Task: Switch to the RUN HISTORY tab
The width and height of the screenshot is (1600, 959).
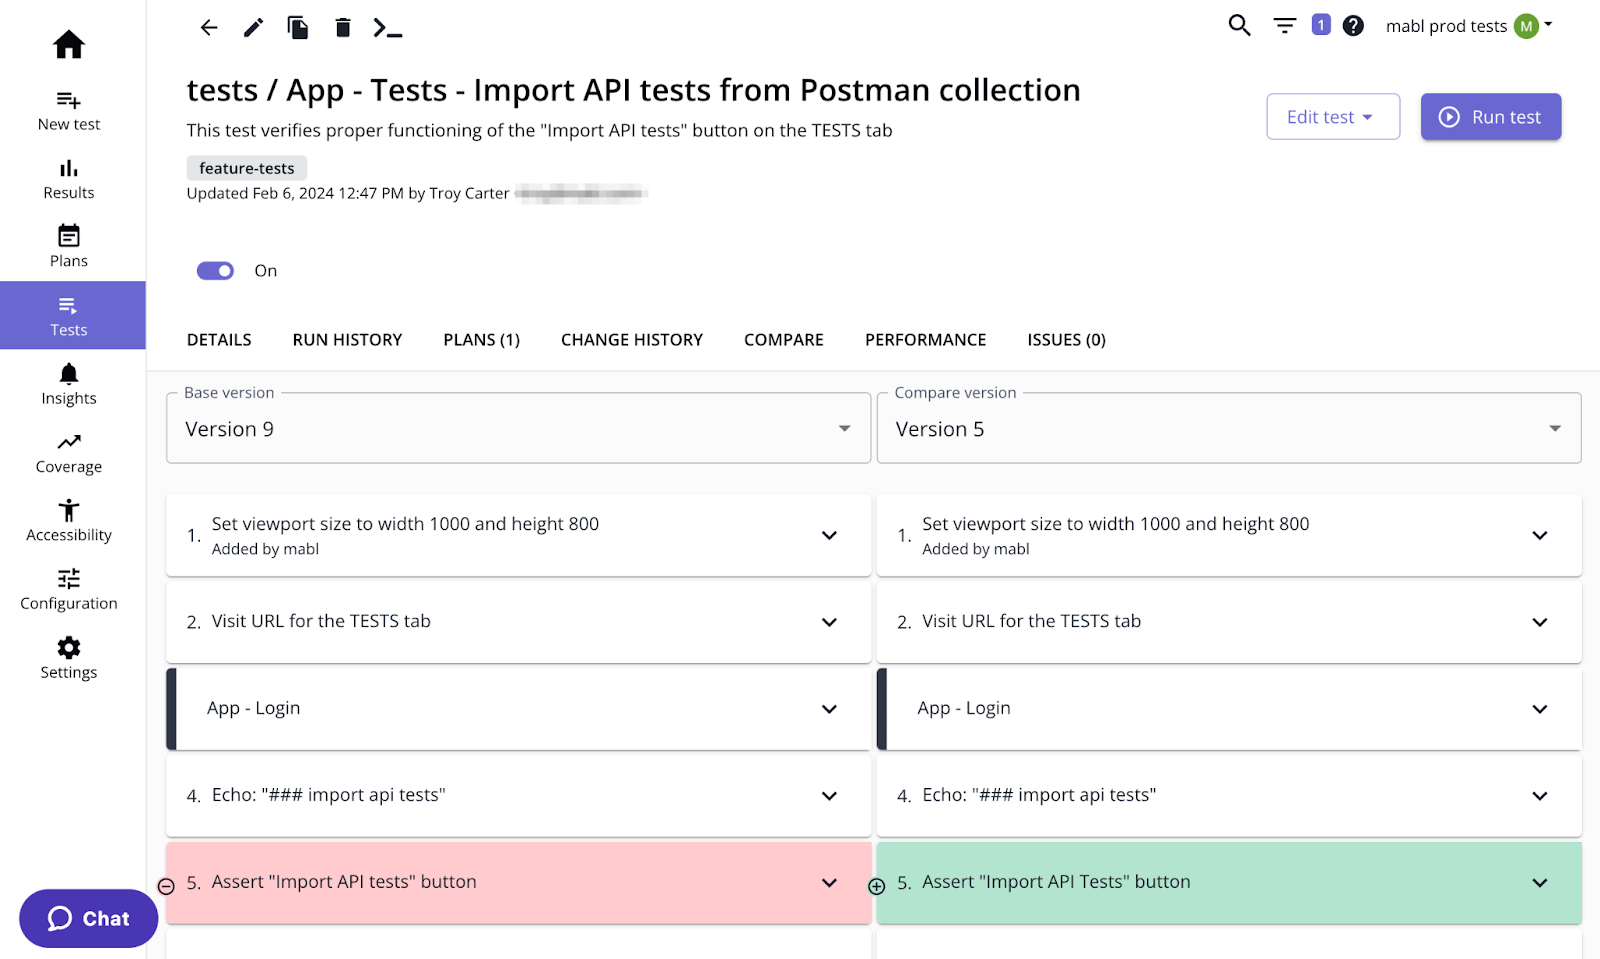Action: 347,339
